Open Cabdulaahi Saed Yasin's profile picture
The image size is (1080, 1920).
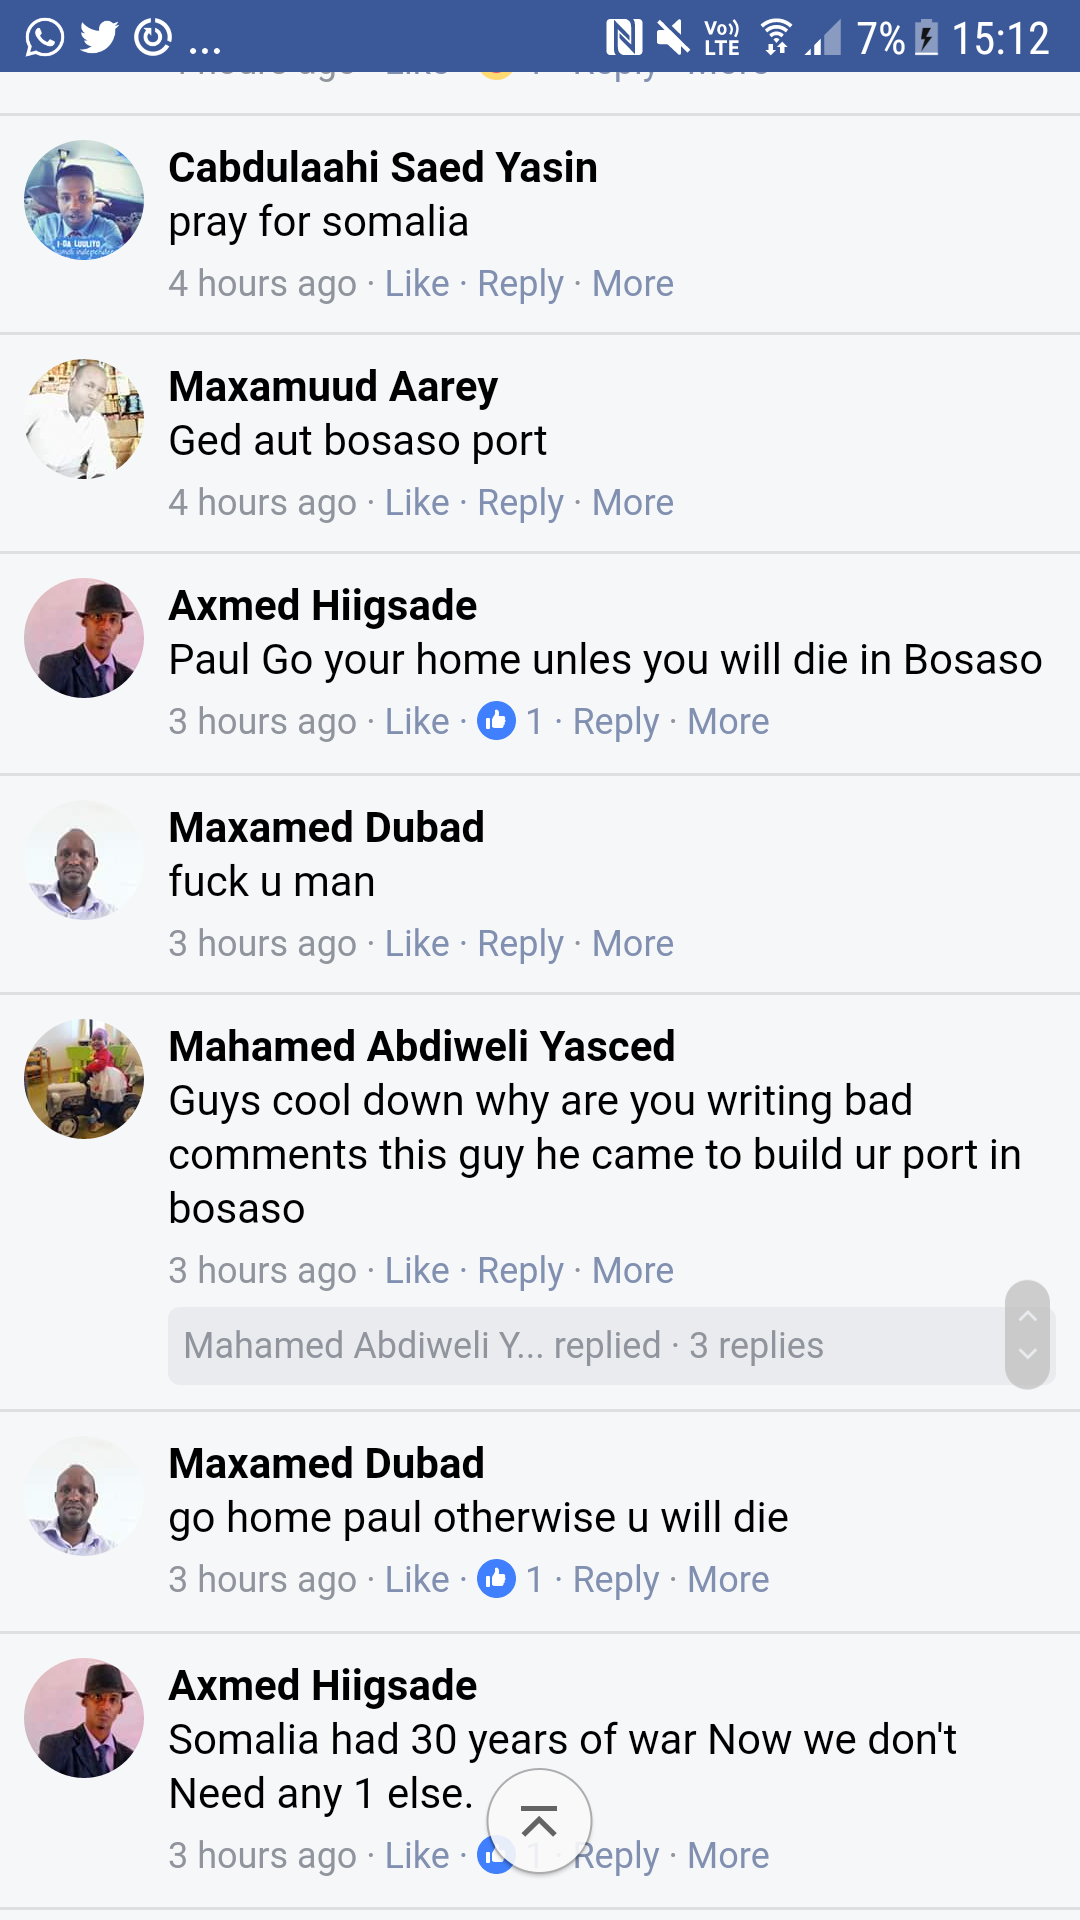pyautogui.click(x=84, y=200)
